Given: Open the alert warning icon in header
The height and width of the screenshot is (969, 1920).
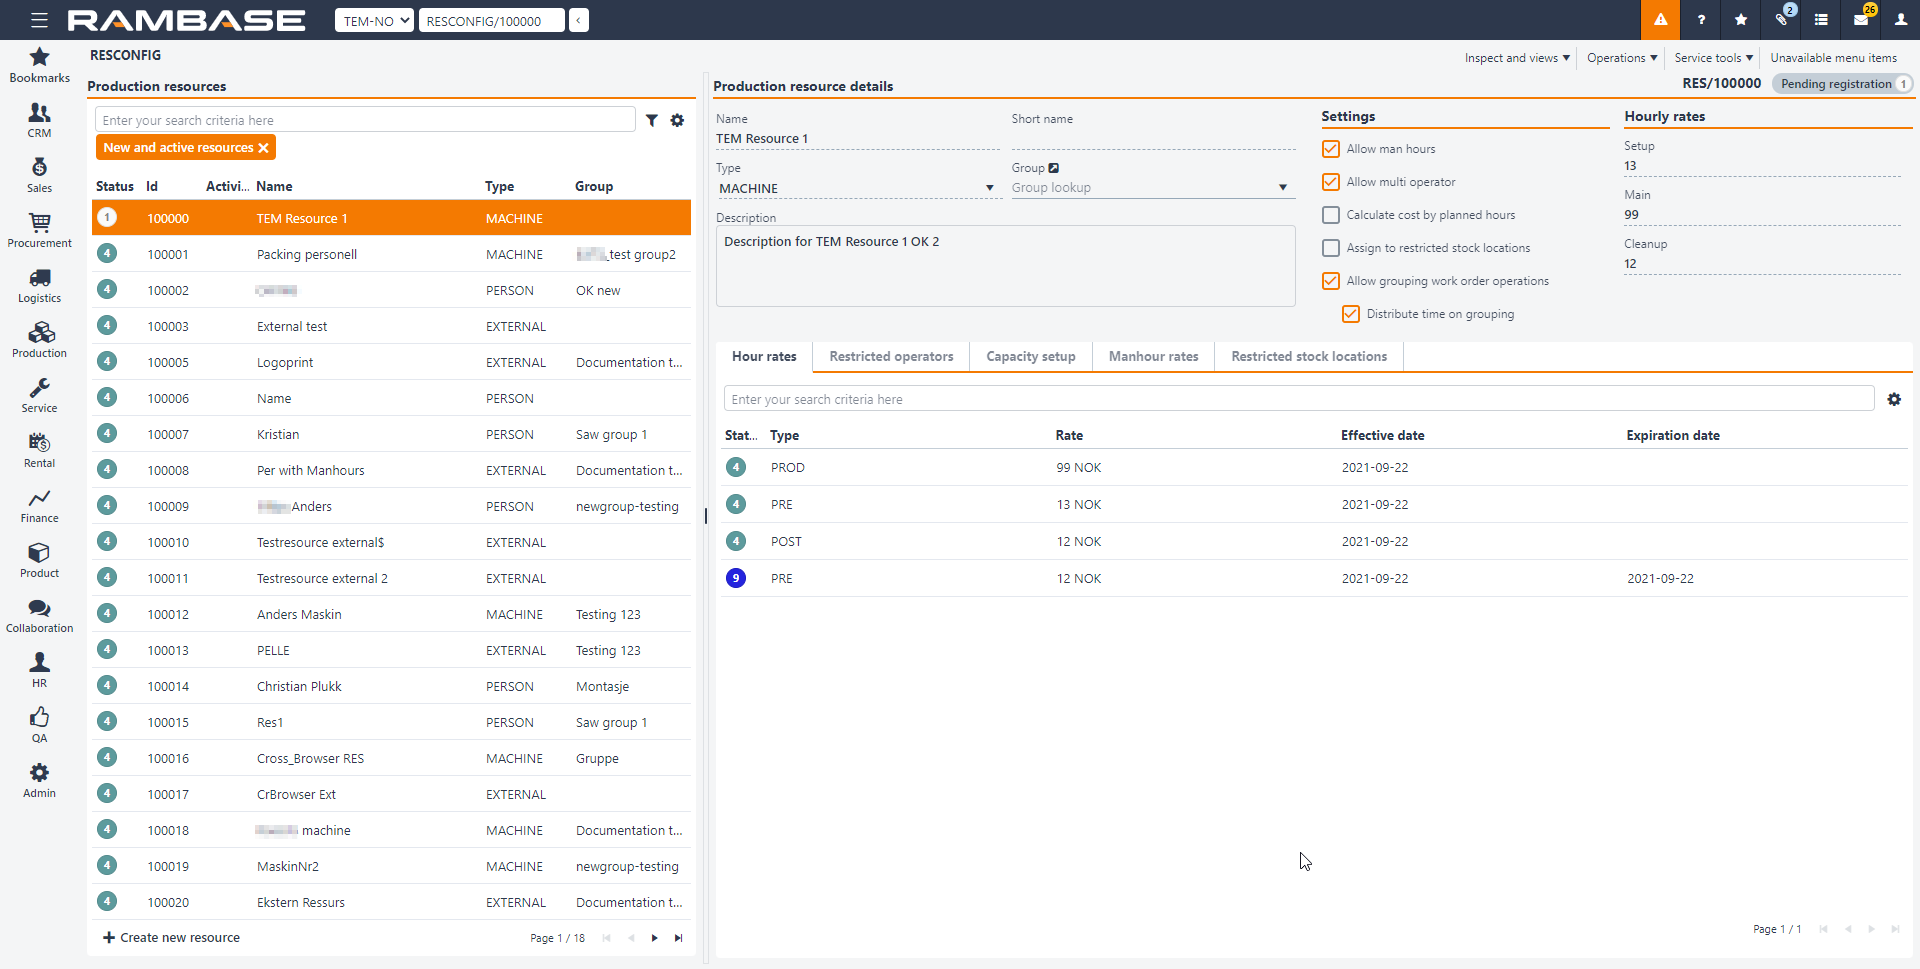Looking at the screenshot, I should click(x=1660, y=20).
